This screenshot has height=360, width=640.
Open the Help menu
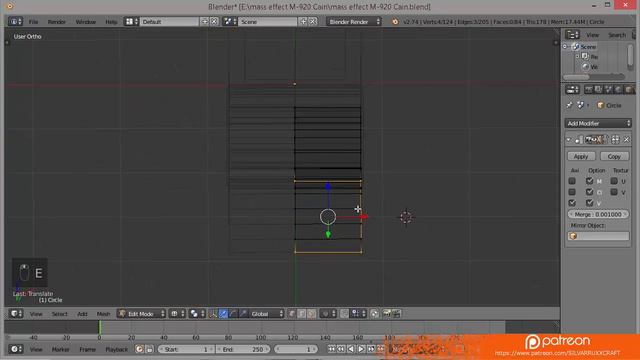click(111, 22)
